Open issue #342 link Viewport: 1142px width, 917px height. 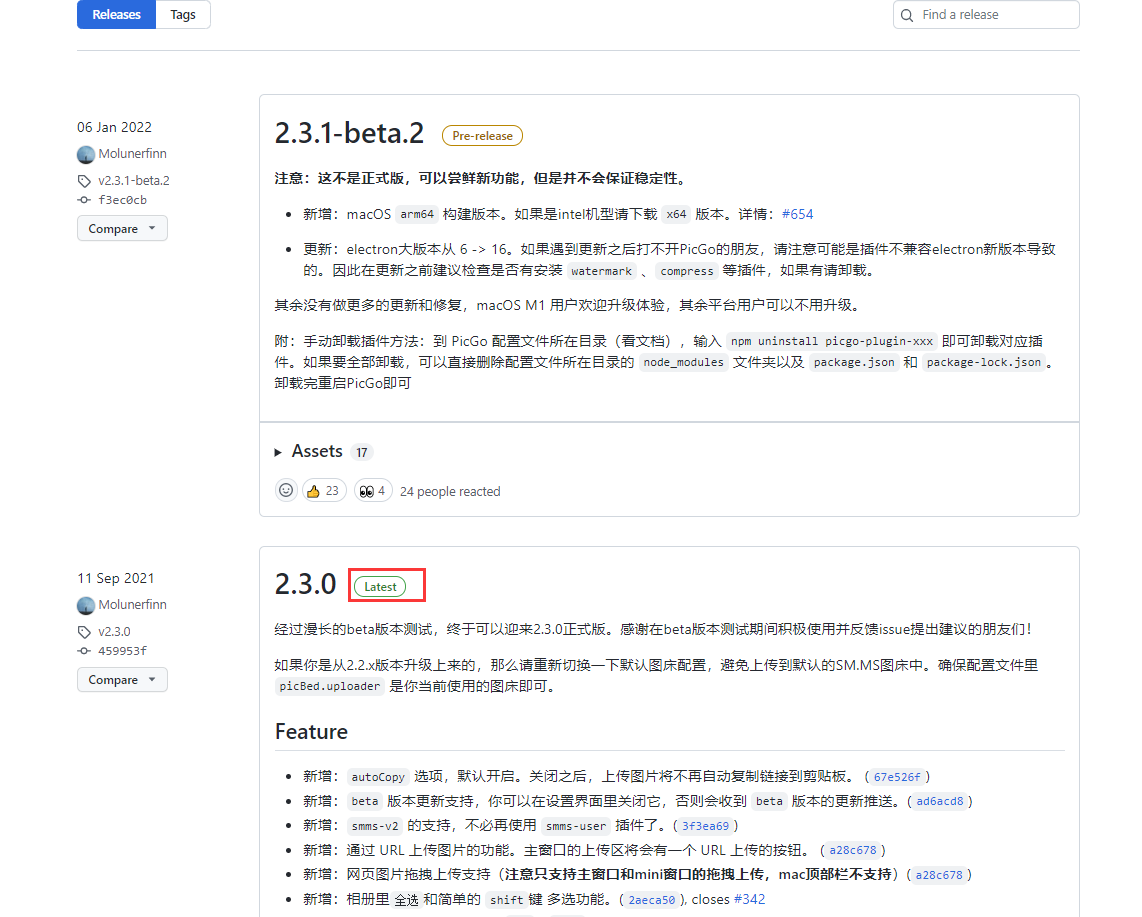[749, 899]
